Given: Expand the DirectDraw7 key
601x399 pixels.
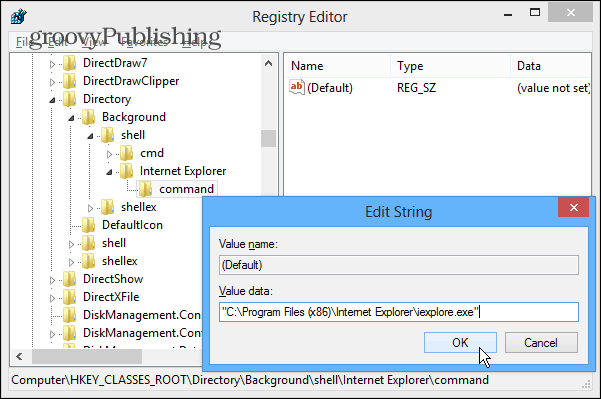Looking at the screenshot, I should click(x=53, y=64).
